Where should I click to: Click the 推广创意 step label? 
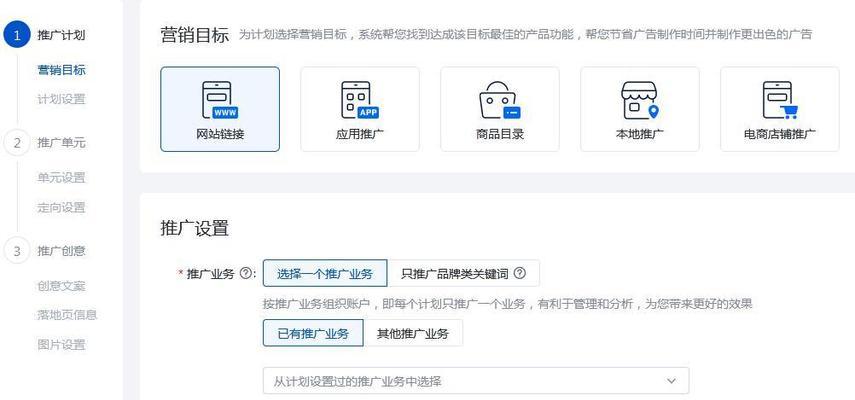coord(61,251)
